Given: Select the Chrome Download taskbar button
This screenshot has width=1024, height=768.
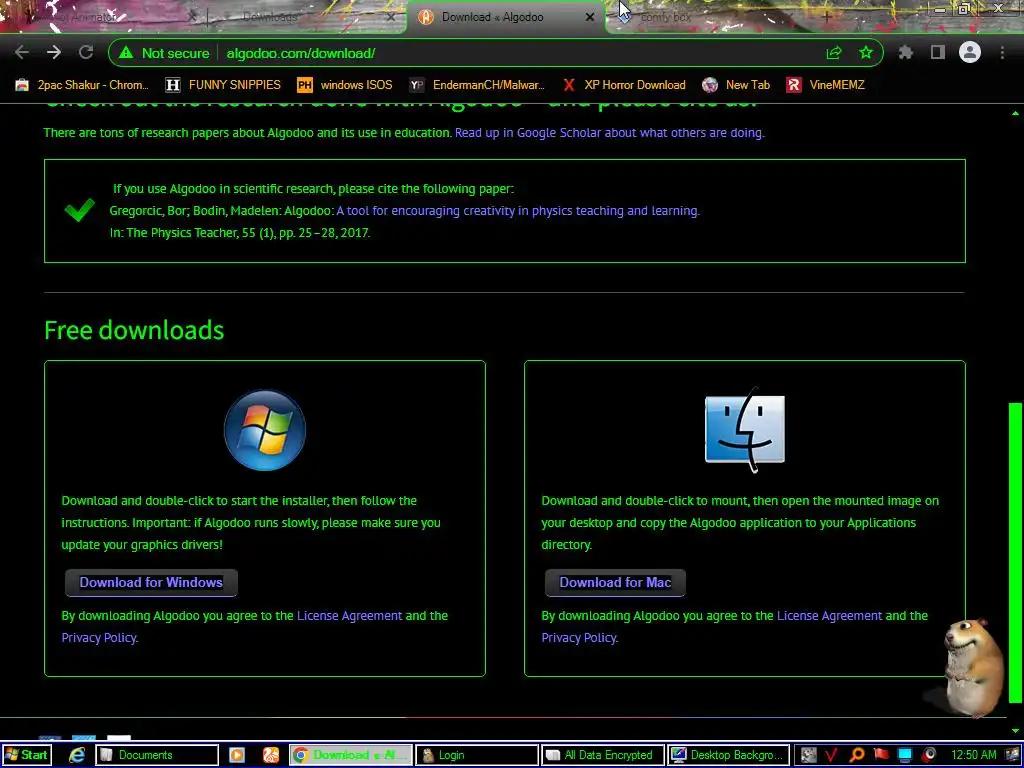Looking at the screenshot, I should (x=351, y=755).
